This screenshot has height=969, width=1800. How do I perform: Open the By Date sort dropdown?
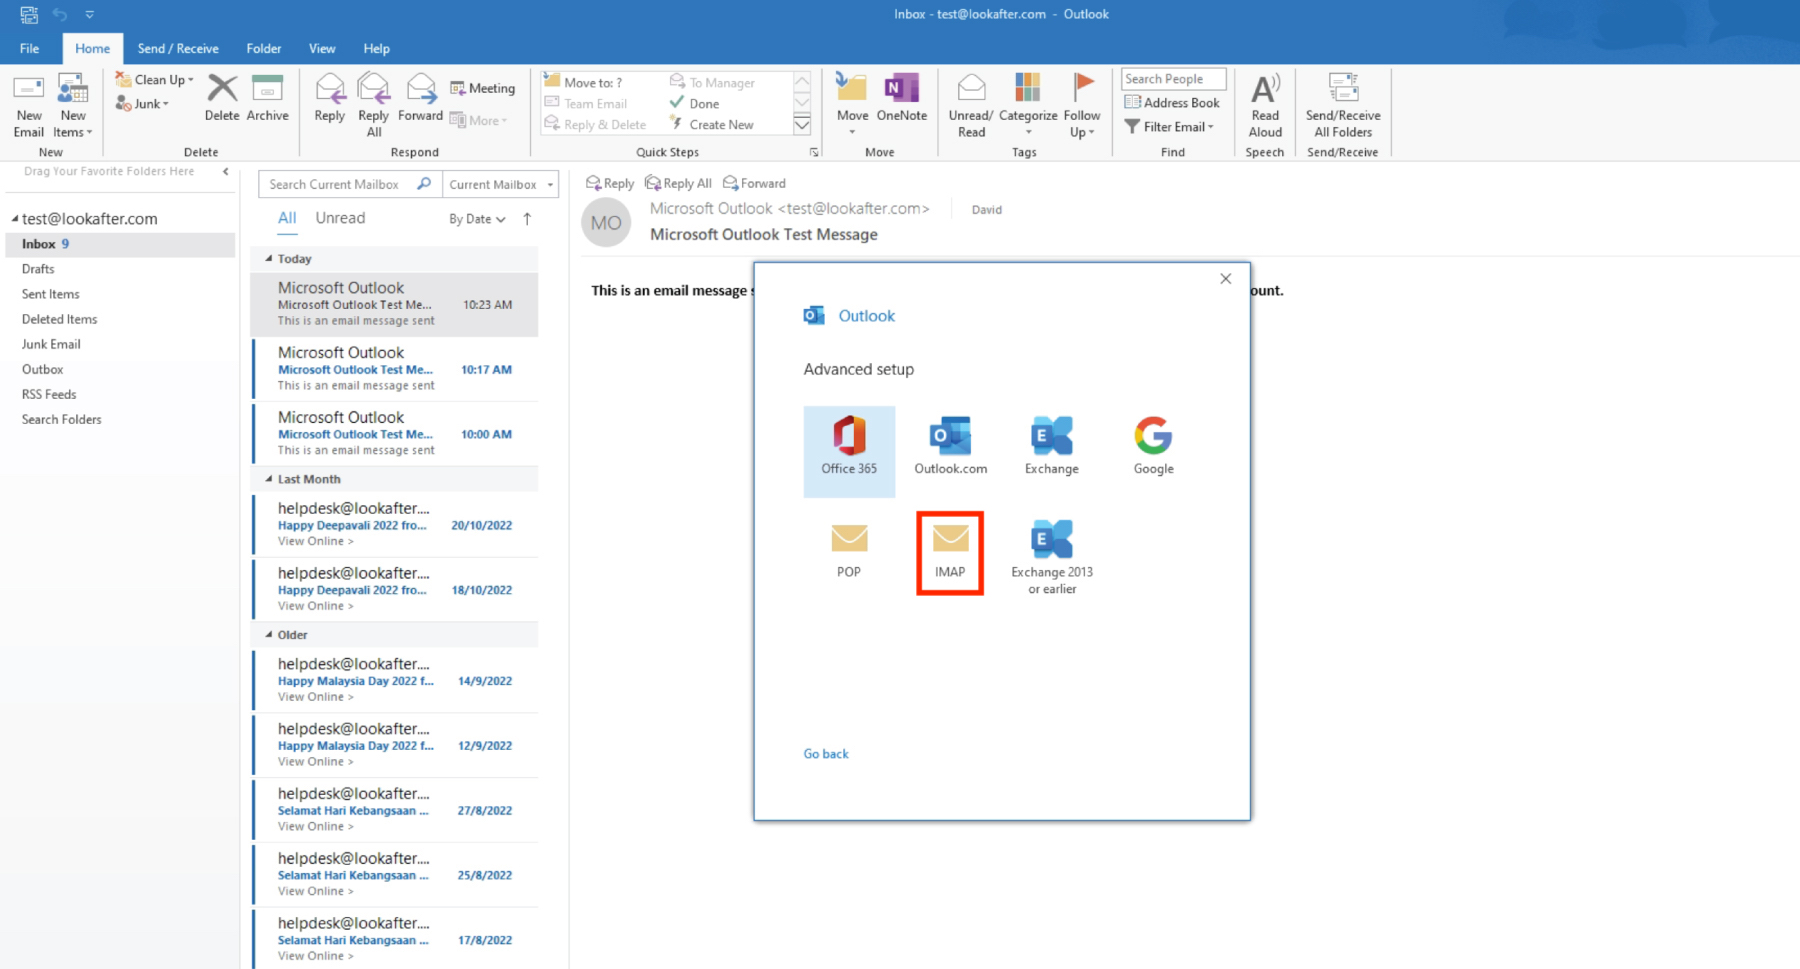[477, 219]
